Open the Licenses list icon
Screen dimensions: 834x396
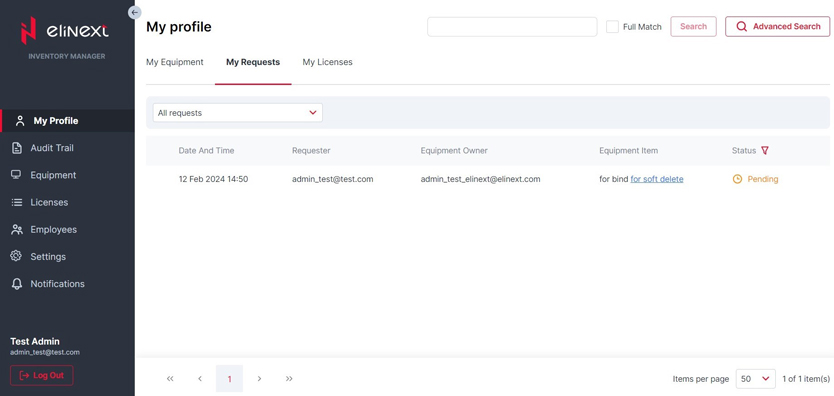click(17, 202)
